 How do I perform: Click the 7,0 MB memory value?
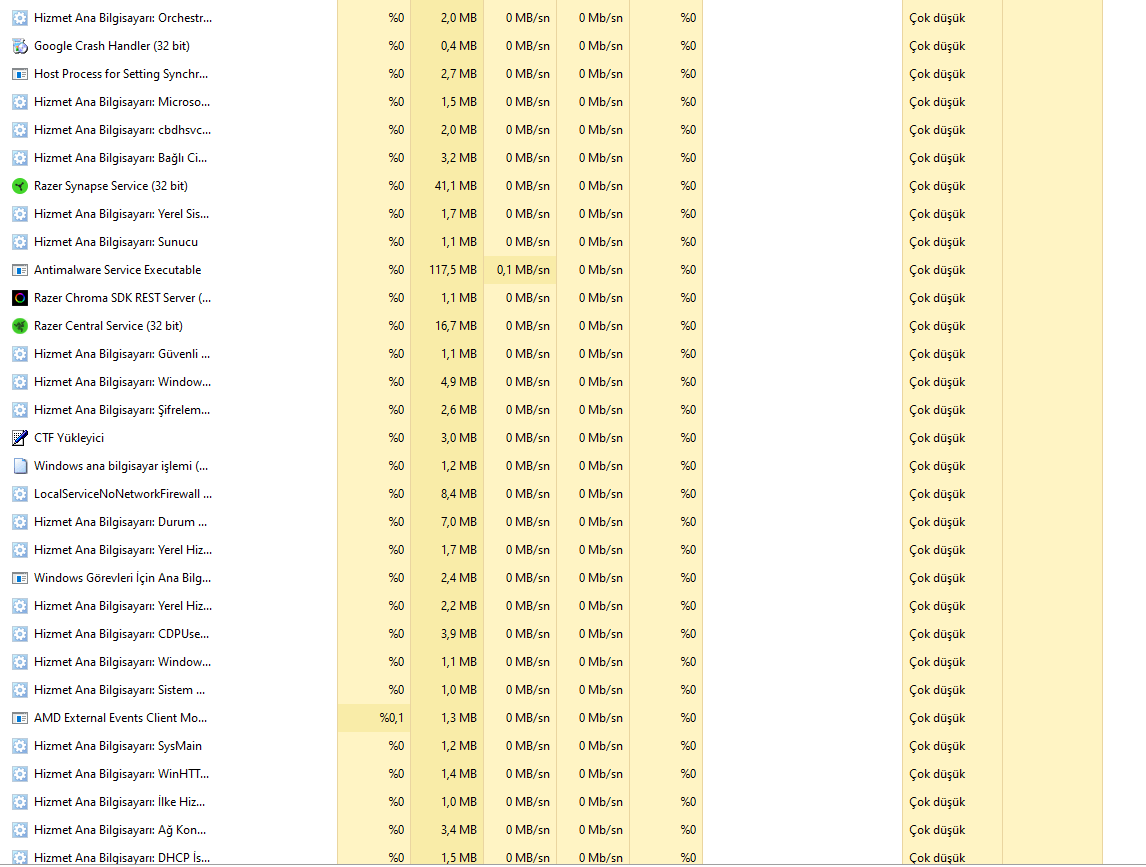(x=458, y=522)
